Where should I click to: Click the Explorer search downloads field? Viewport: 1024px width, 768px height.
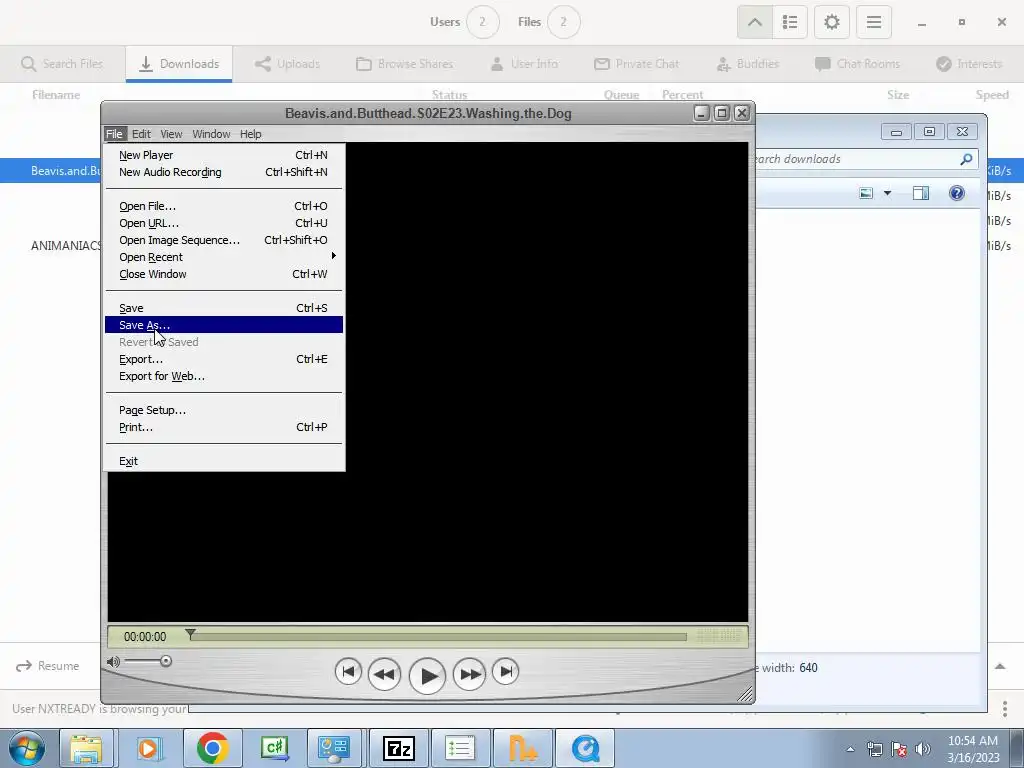(x=856, y=159)
